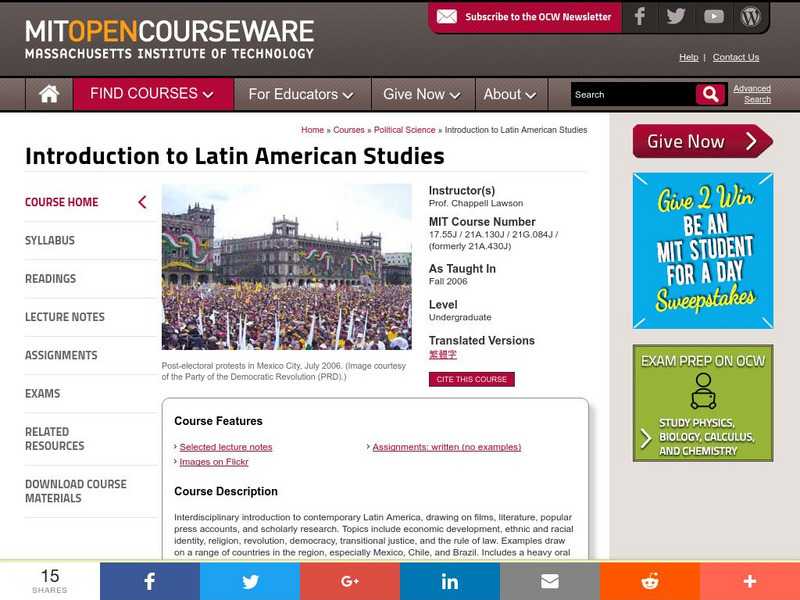Viewport: 800px width, 600px height.
Task: Share on LinkedIn in bottom share bar
Action: (450, 581)
